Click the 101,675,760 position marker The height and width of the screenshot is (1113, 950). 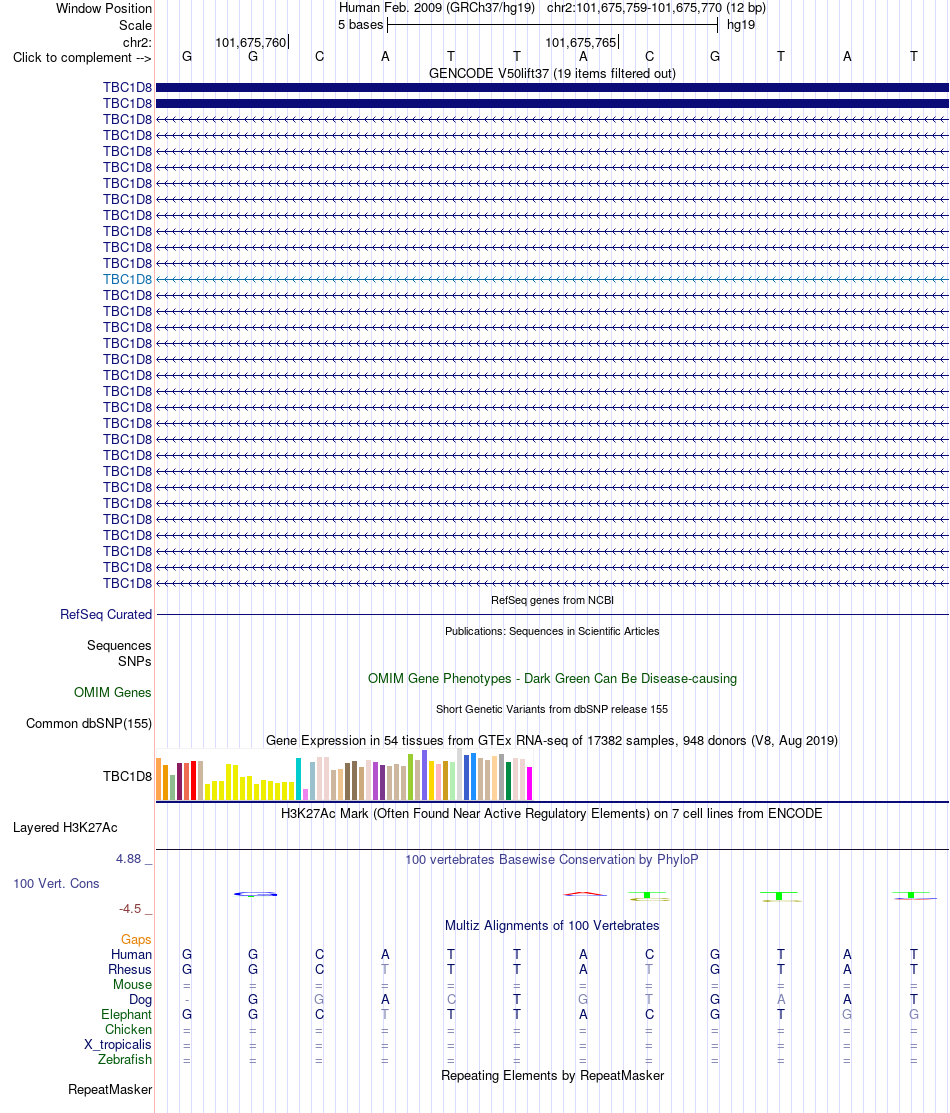[x=251, y=43]
